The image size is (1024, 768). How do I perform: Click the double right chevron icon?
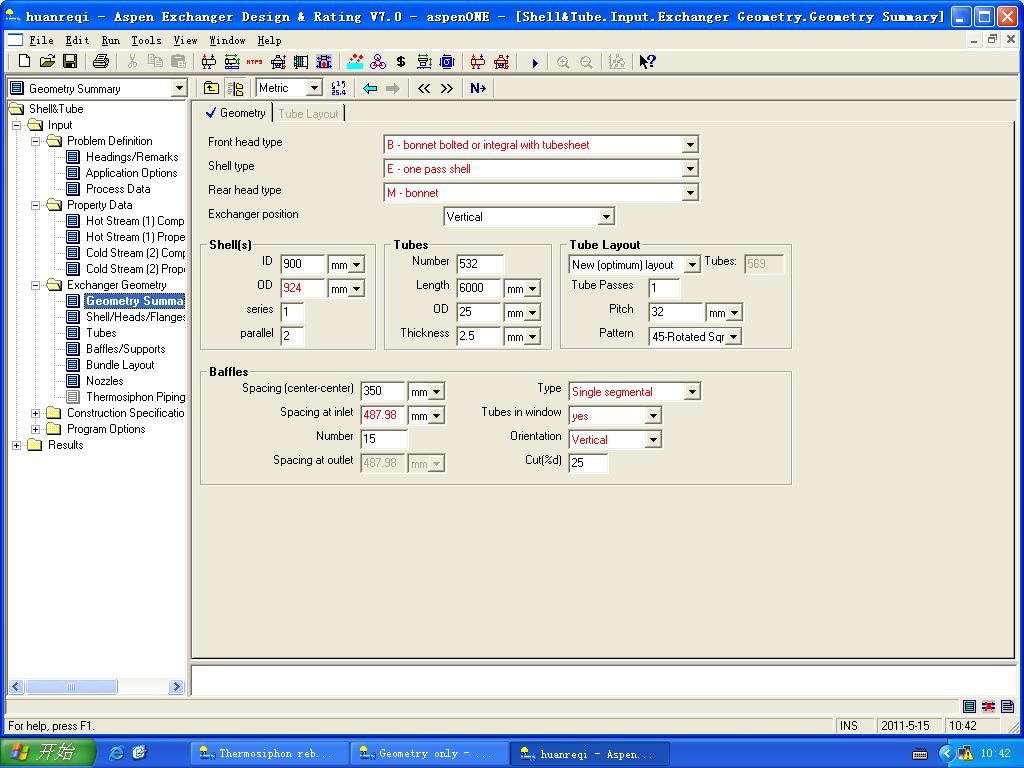point(447,88)
